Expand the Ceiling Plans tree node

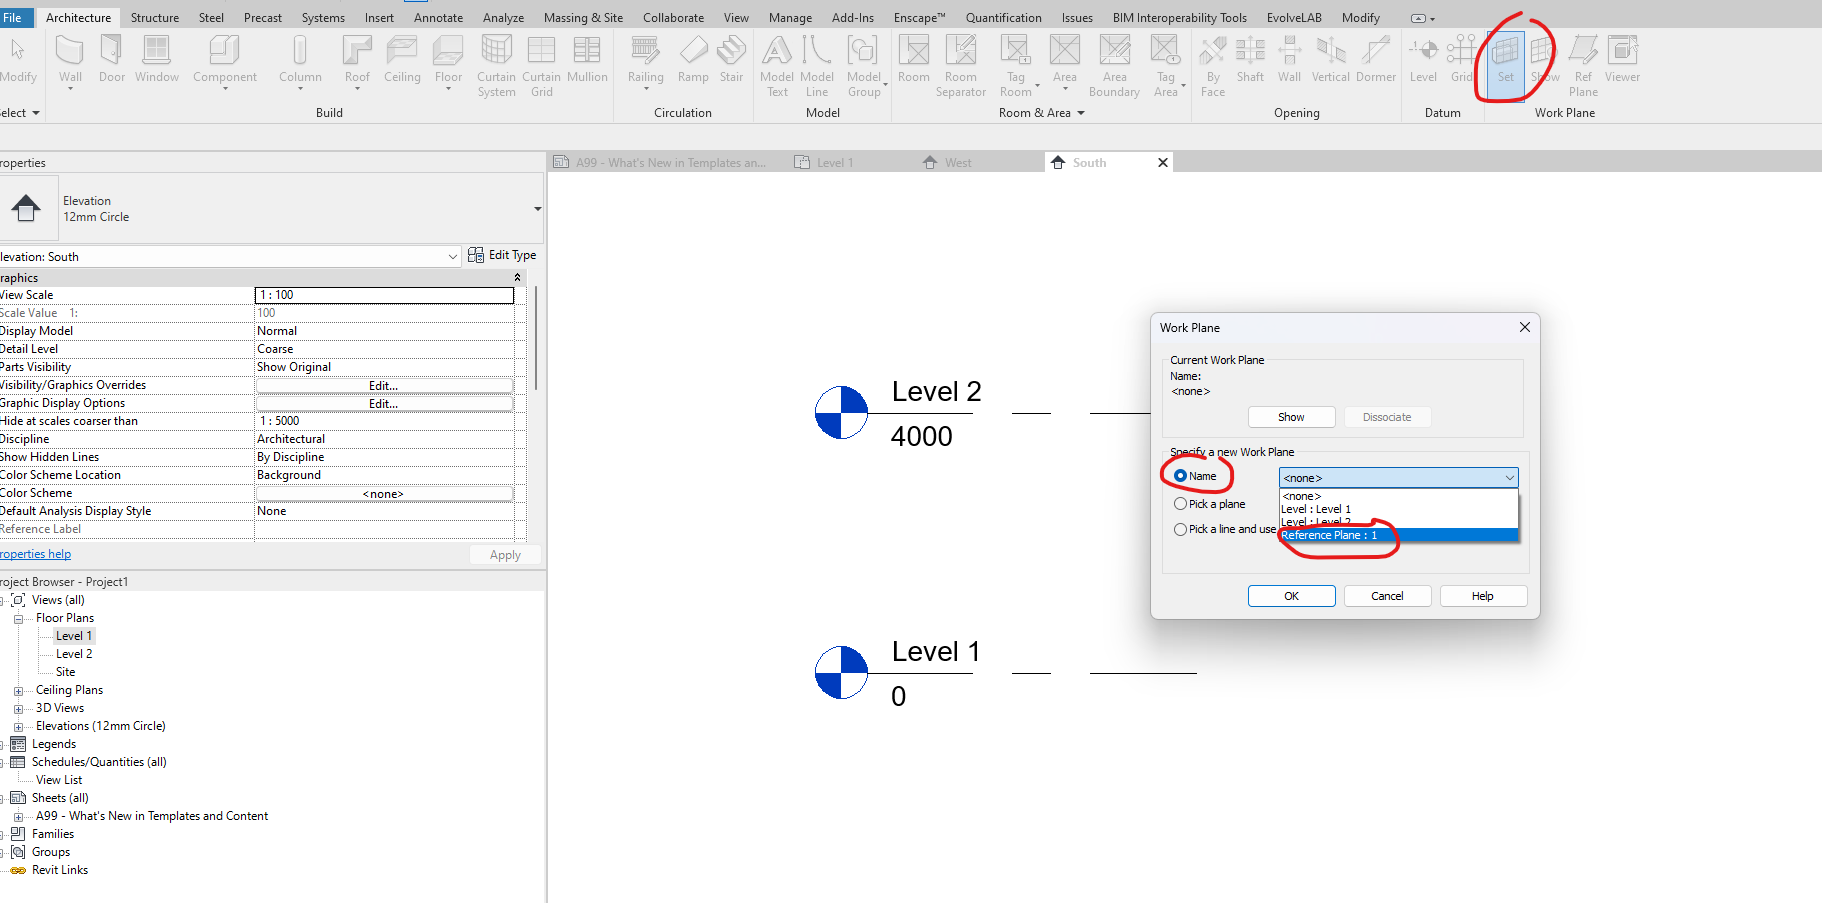pos(18,690)
